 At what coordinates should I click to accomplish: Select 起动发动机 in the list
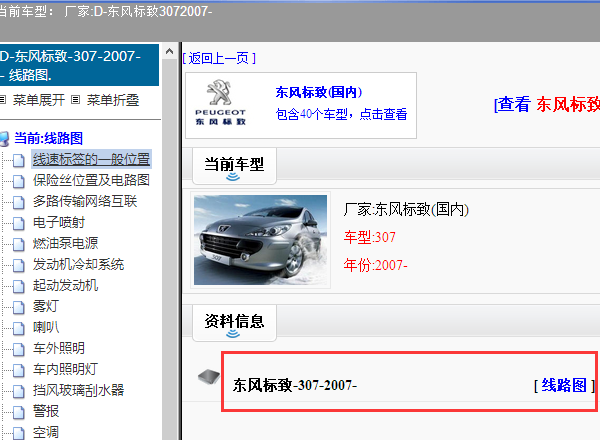(x=65, y=285)
